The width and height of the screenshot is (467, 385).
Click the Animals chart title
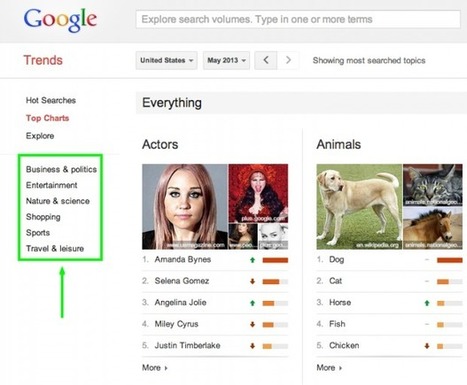(339, 144)
